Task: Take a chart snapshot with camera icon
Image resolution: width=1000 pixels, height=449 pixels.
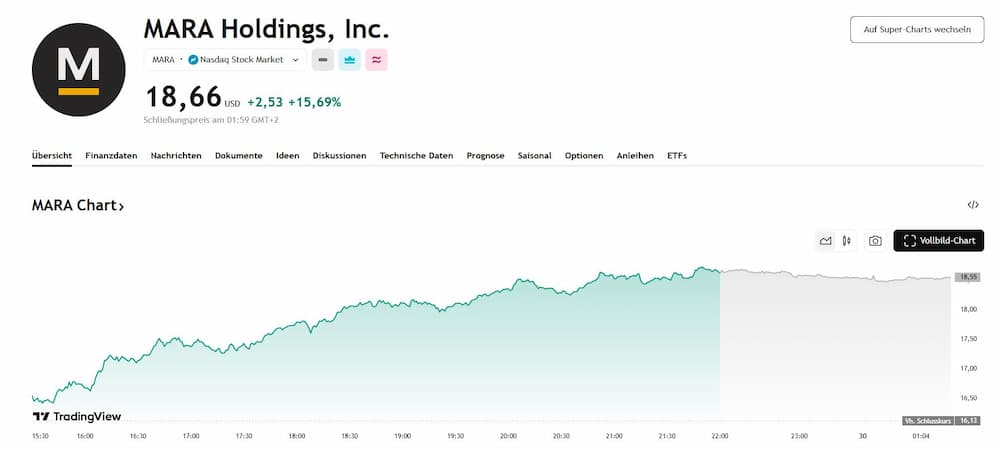Action: (875, 241)
